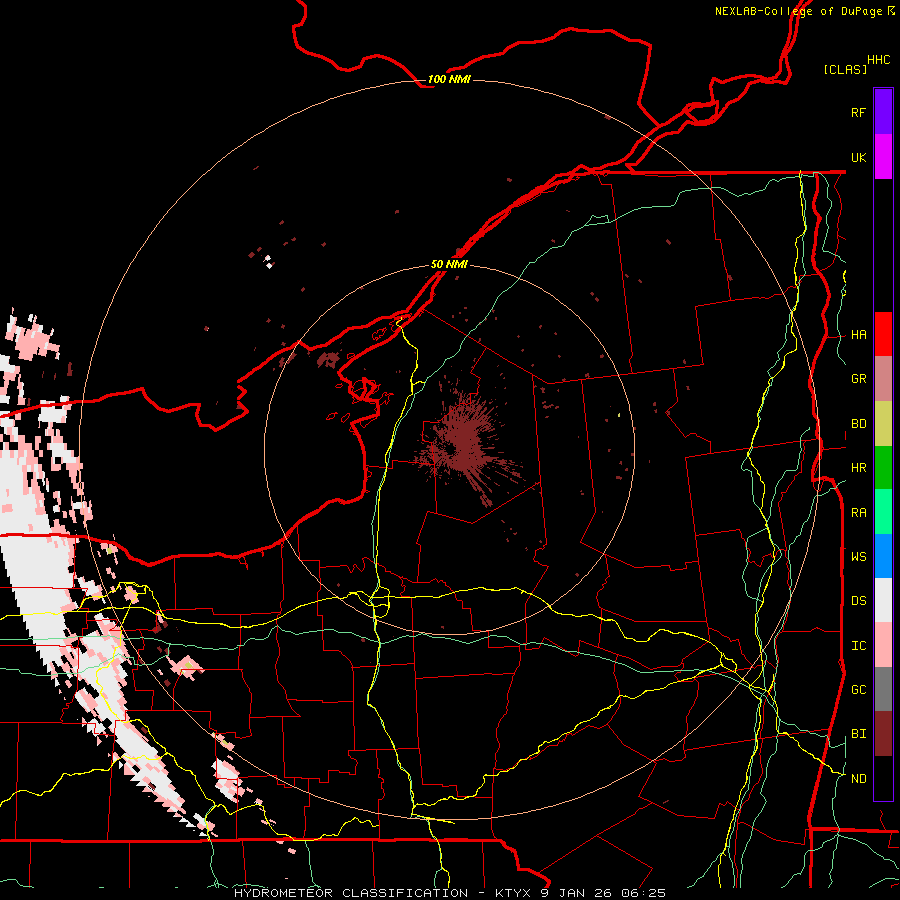900x900 pixels.
Task: Click the white DS legend swatch
Action: click(x=883, y=600)
